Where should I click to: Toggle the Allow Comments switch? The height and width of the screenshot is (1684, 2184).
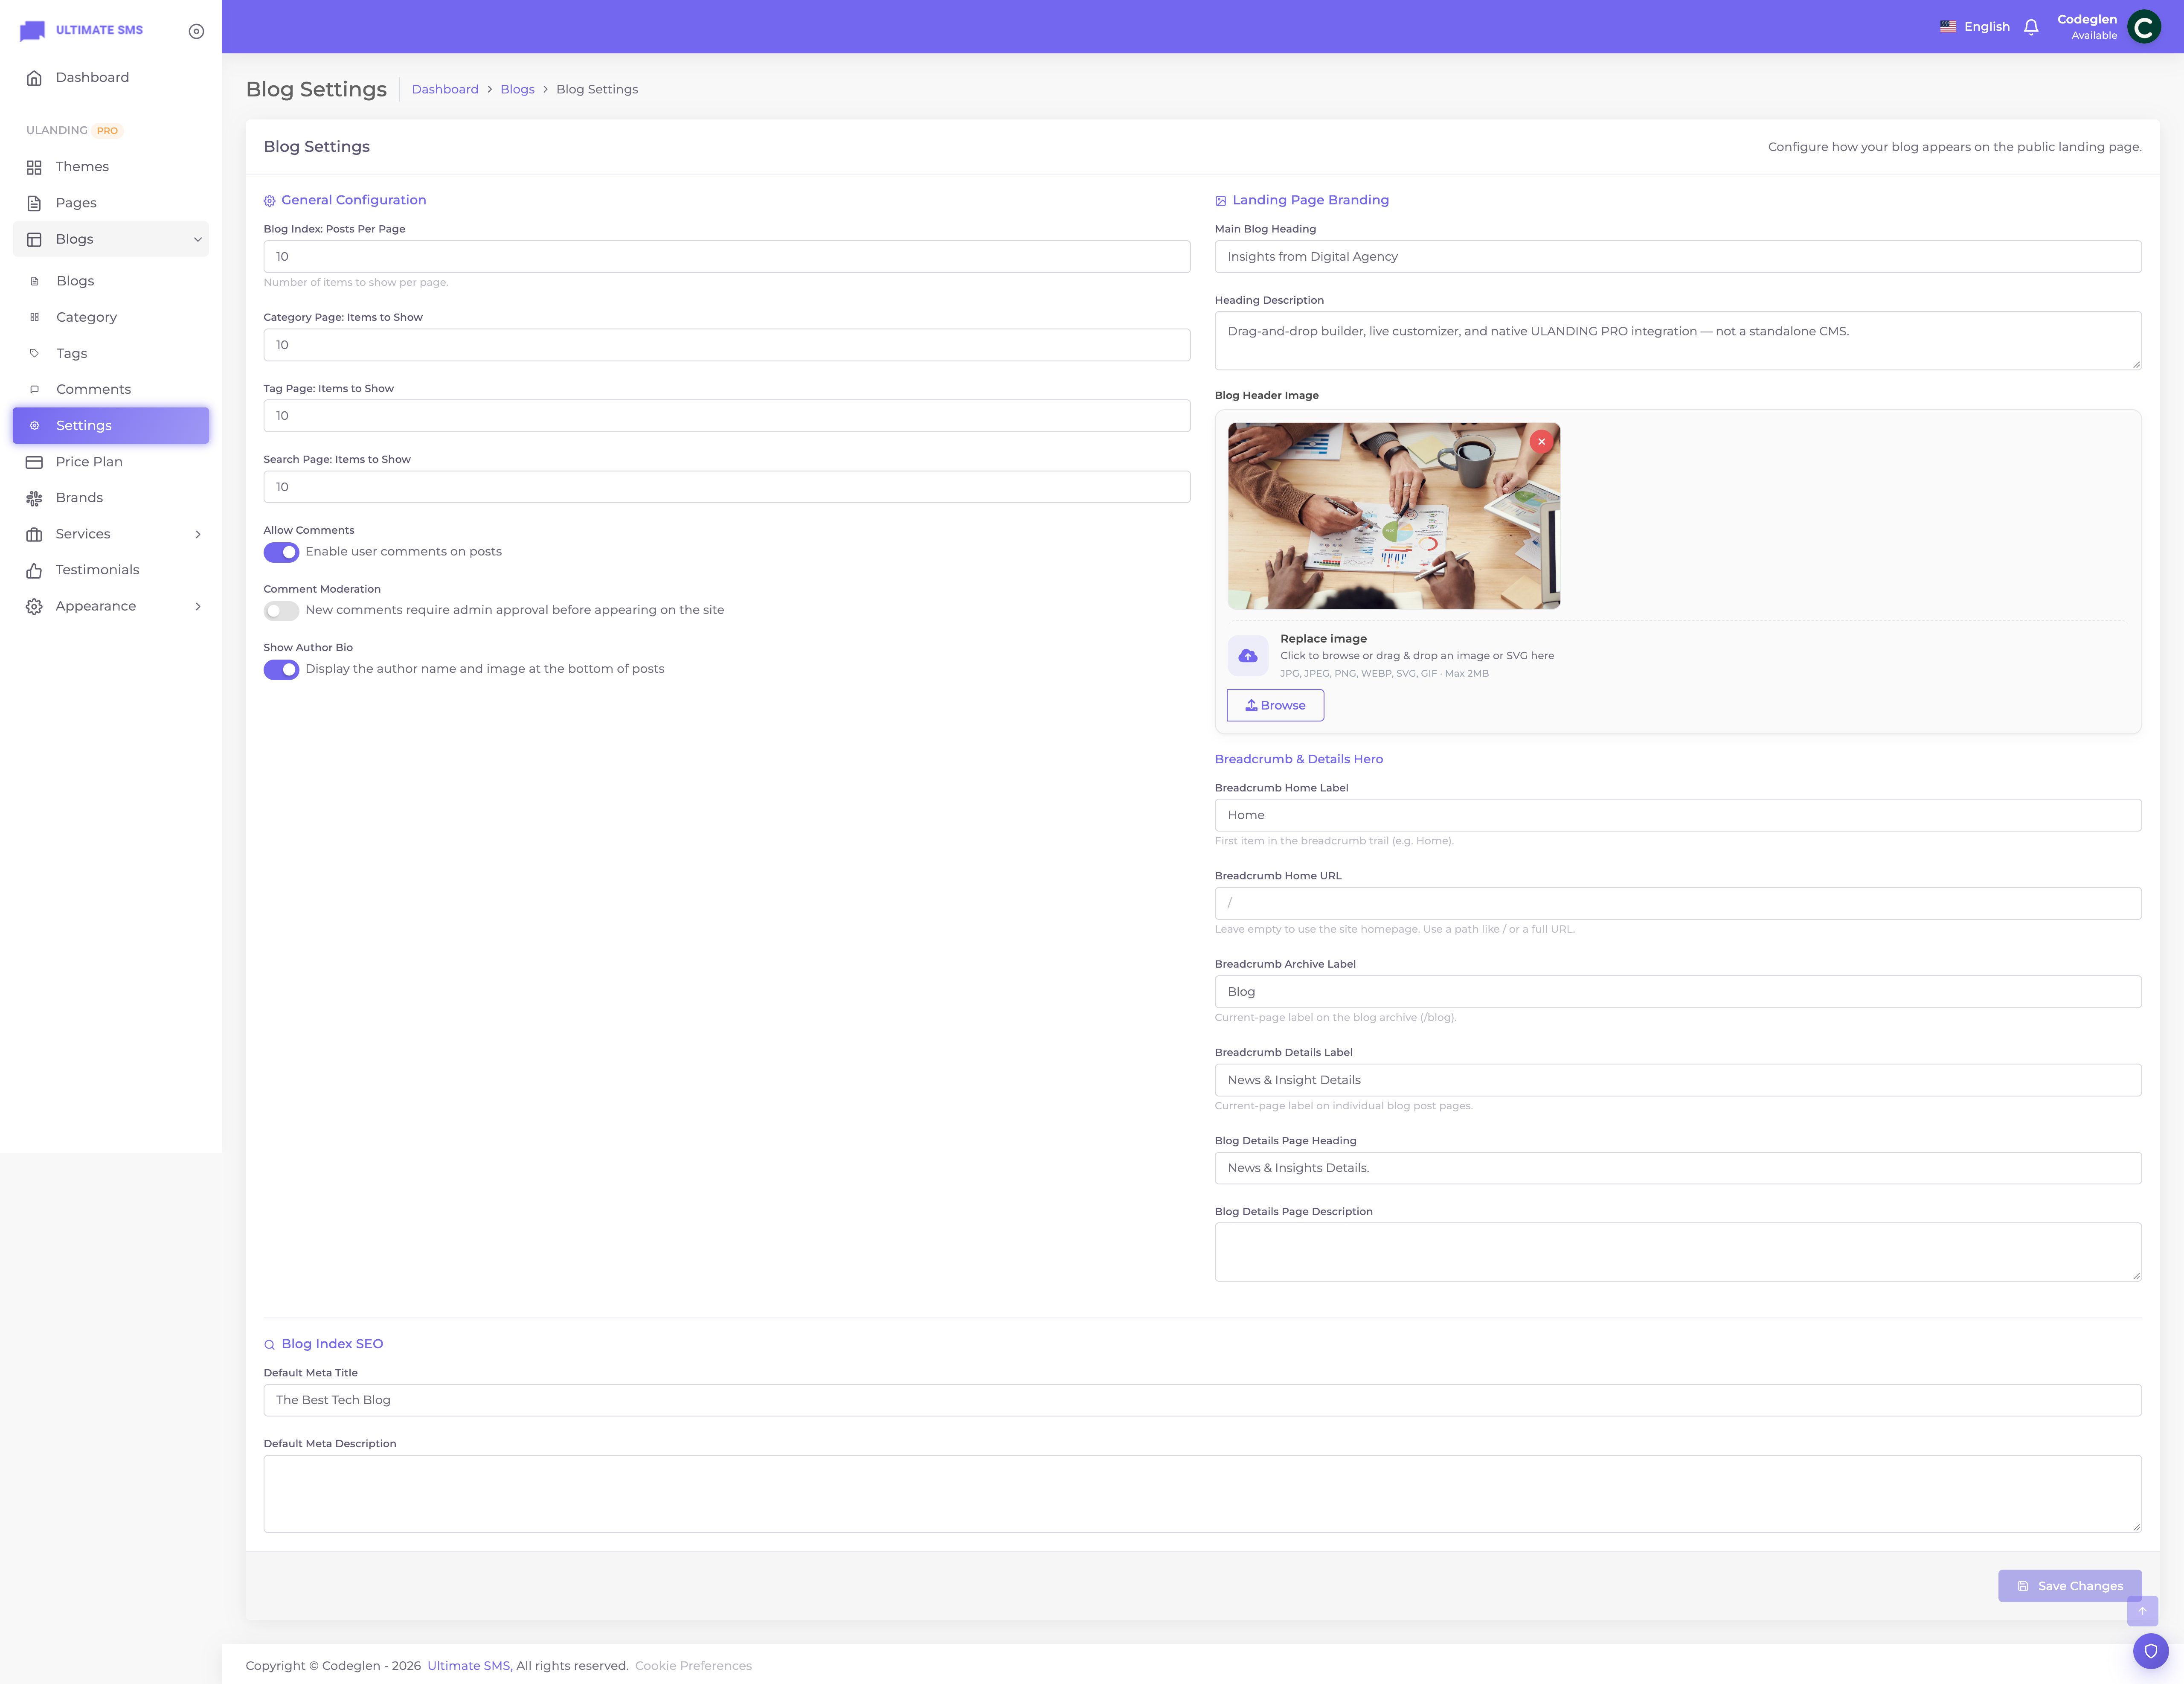click(281, 552)
